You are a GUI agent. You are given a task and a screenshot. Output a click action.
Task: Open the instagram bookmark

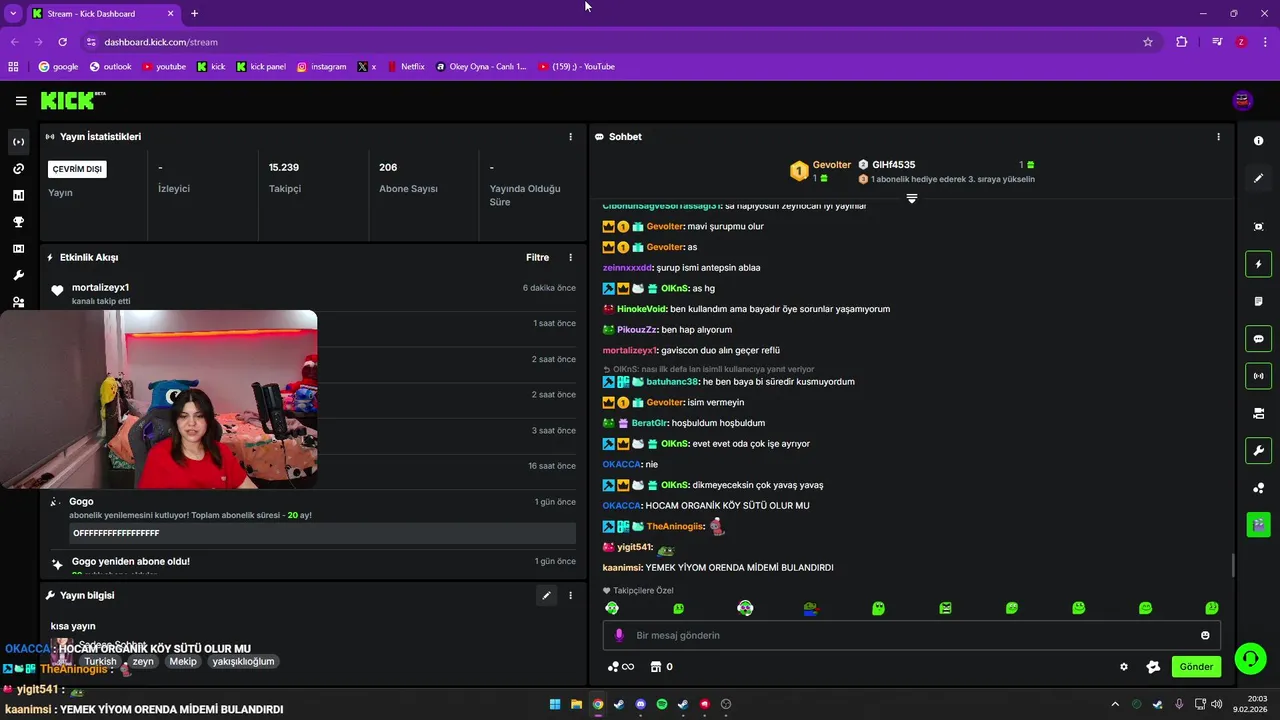point(321,67)
